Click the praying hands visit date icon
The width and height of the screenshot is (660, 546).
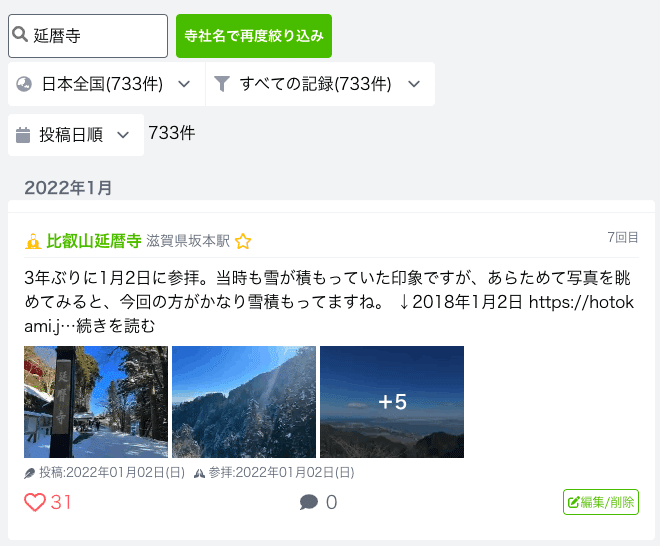click(x=200, y=473)
